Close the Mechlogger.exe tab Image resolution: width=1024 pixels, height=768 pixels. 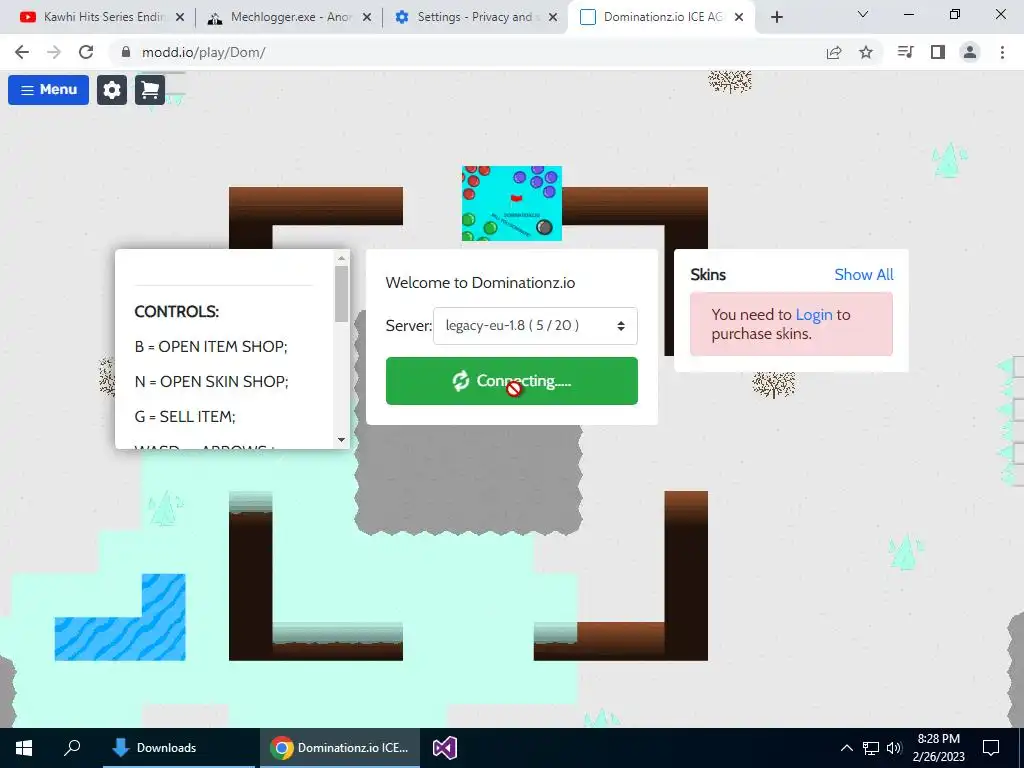coord(367,17)
